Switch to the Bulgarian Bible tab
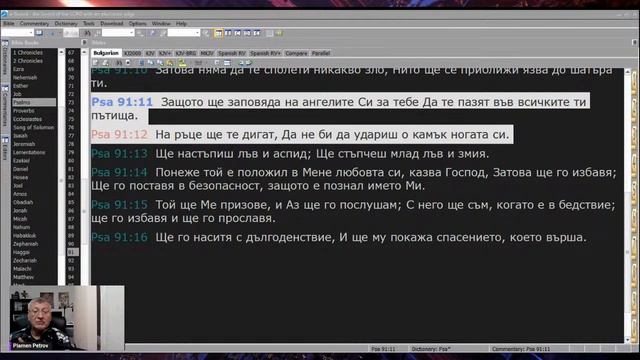 pyautogui.click(x=106, y=53)
